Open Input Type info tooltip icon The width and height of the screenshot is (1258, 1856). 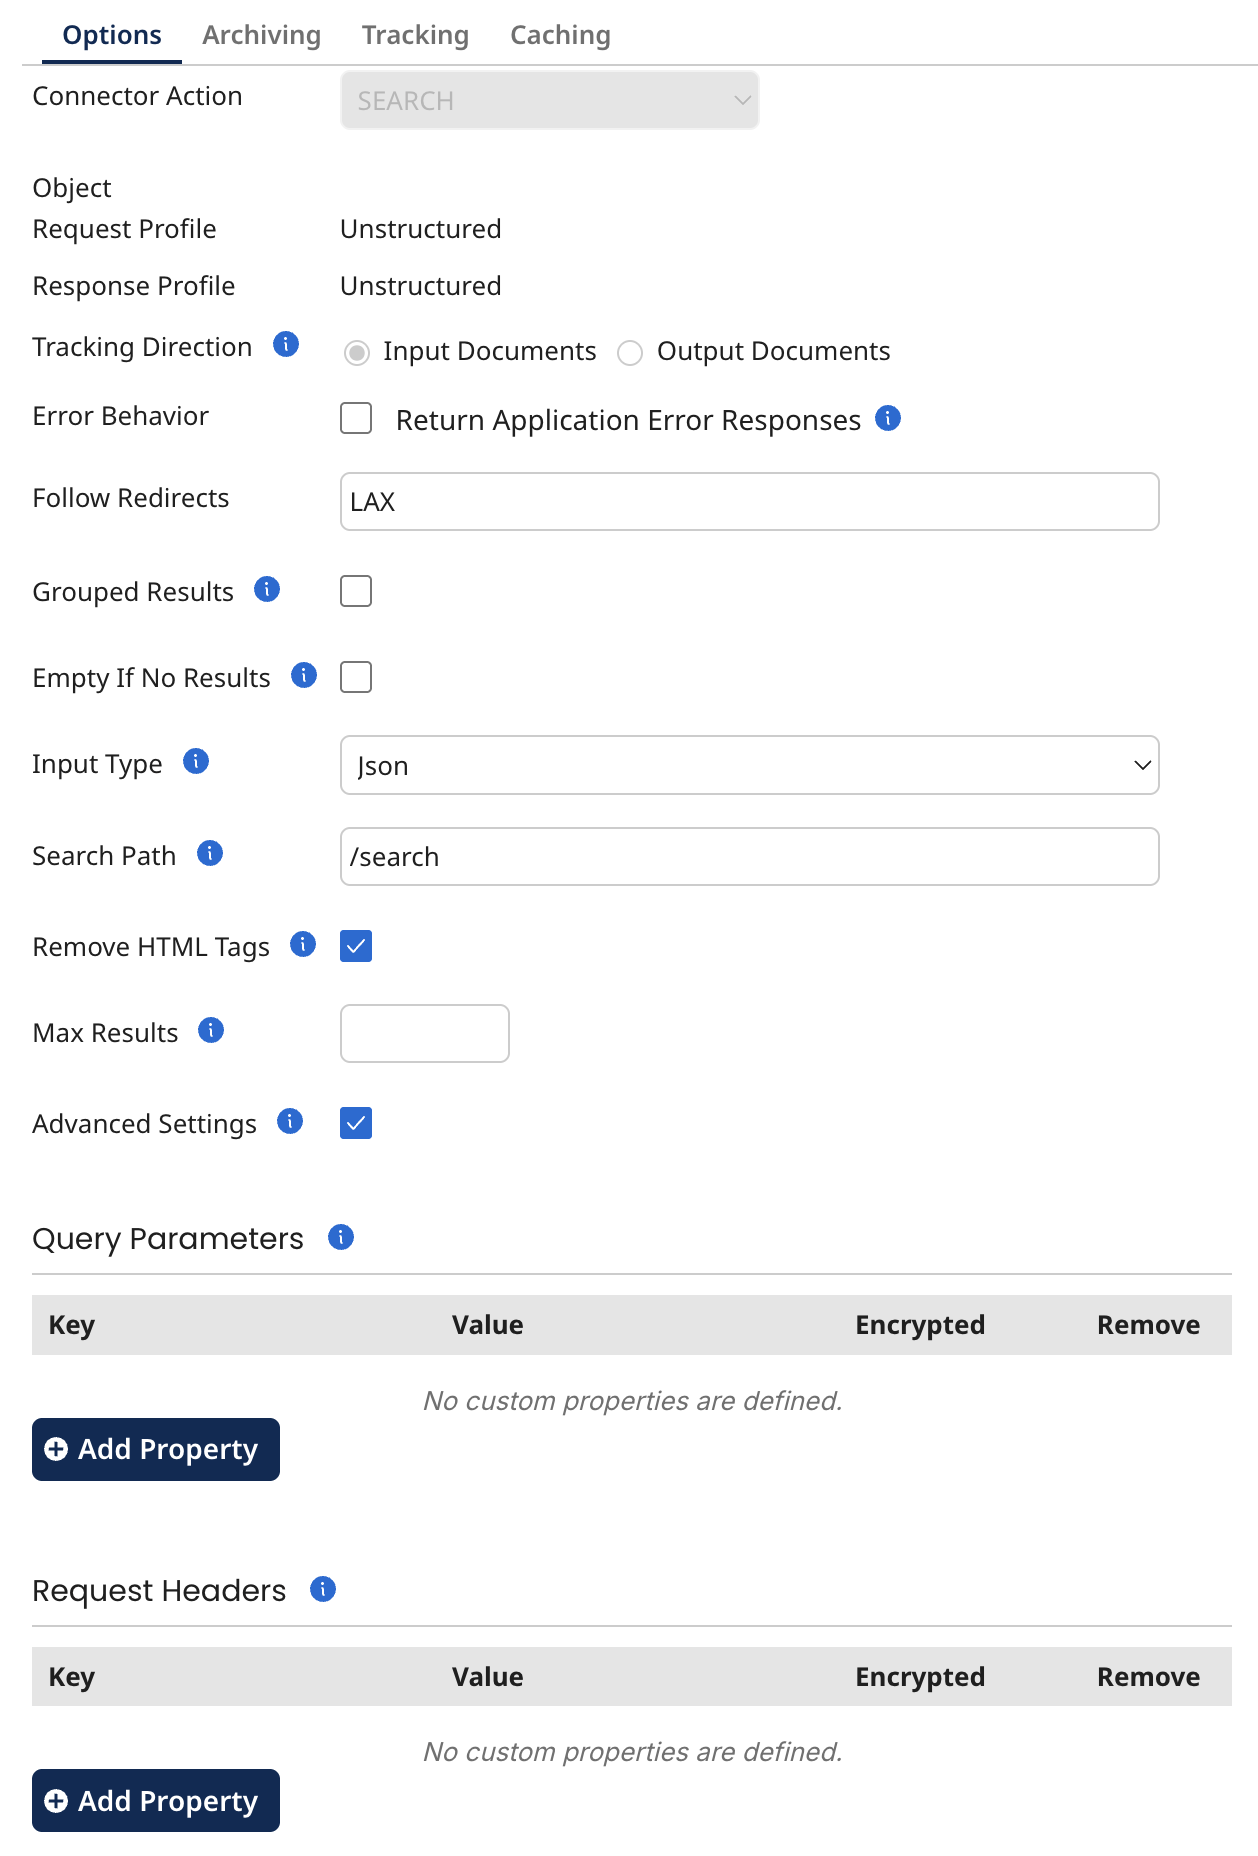[x=196, y=762]
